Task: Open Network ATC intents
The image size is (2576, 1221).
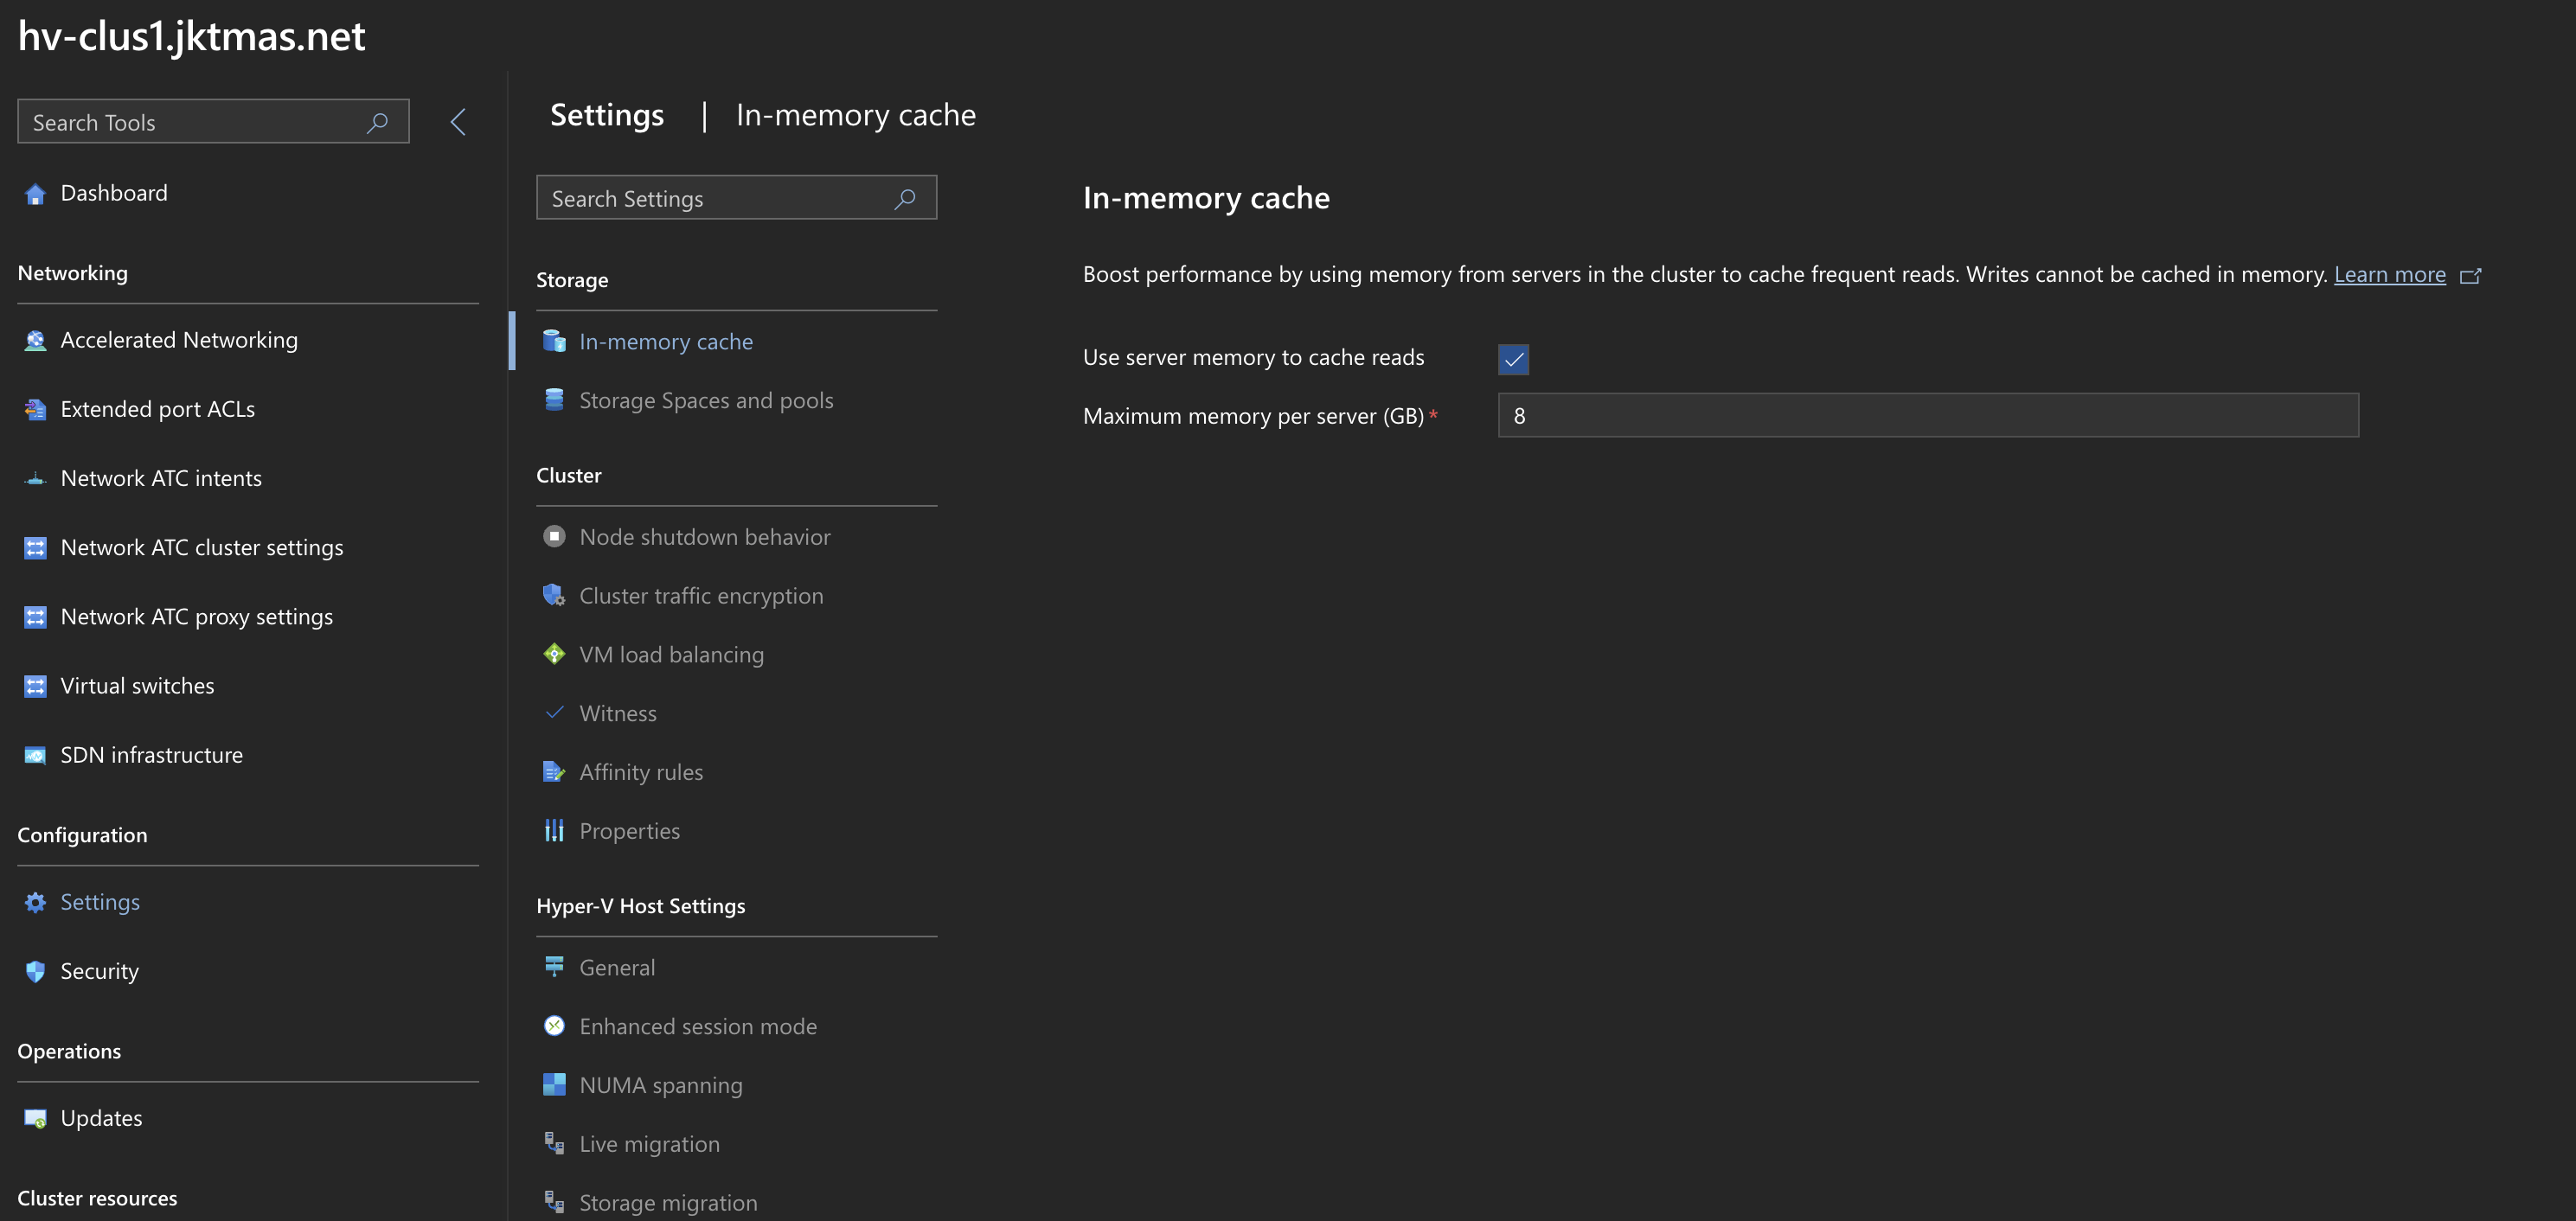Action: pyautogui.click(x=161, y=479)
